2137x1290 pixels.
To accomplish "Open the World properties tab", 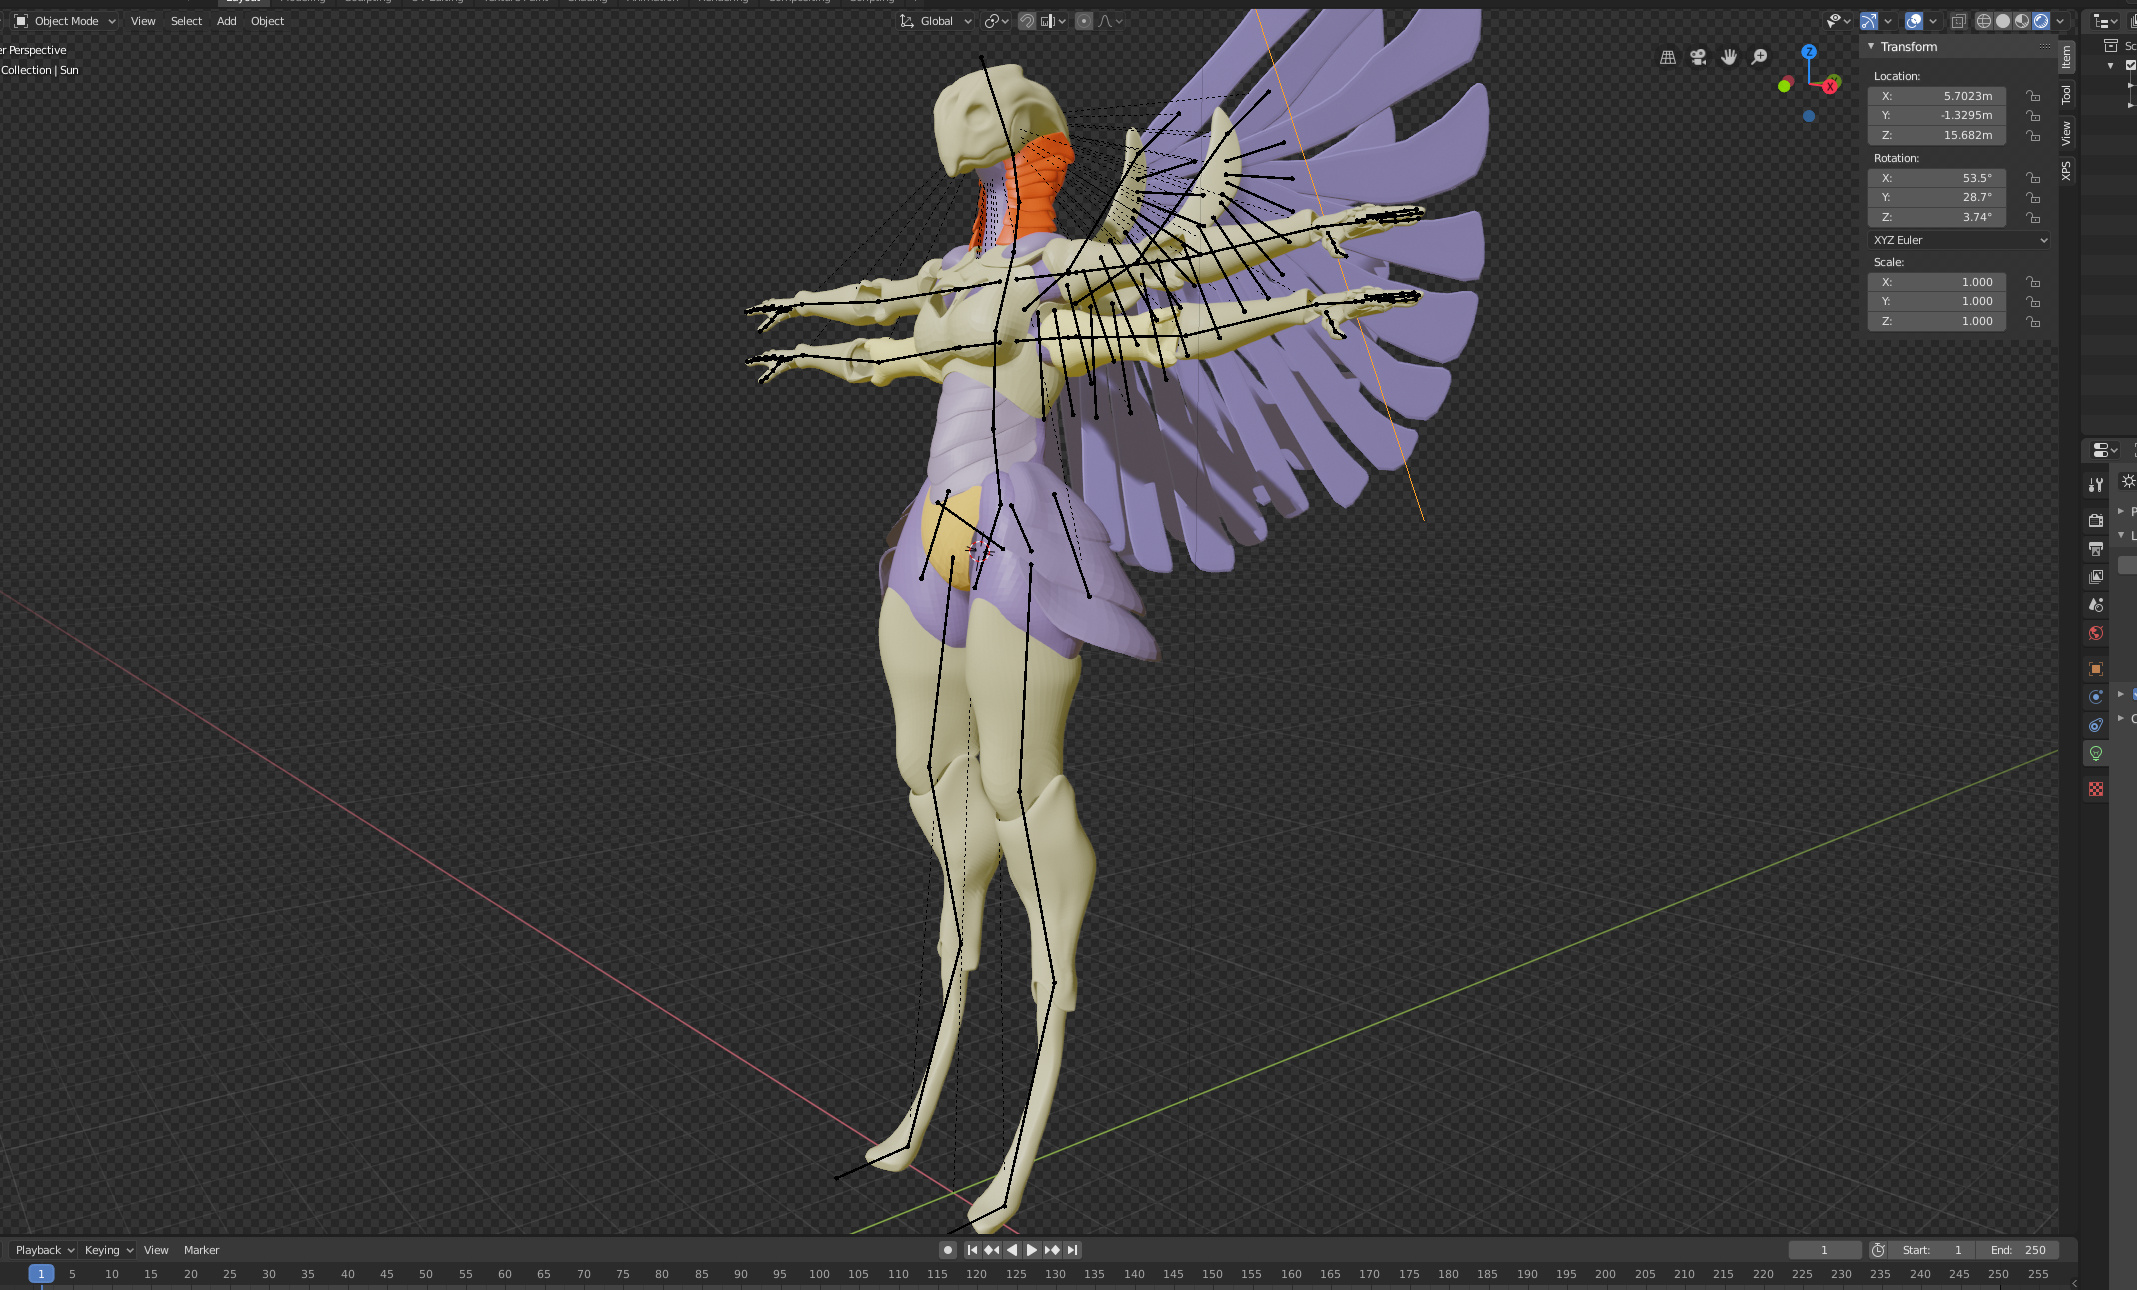I will point(2096,633).
